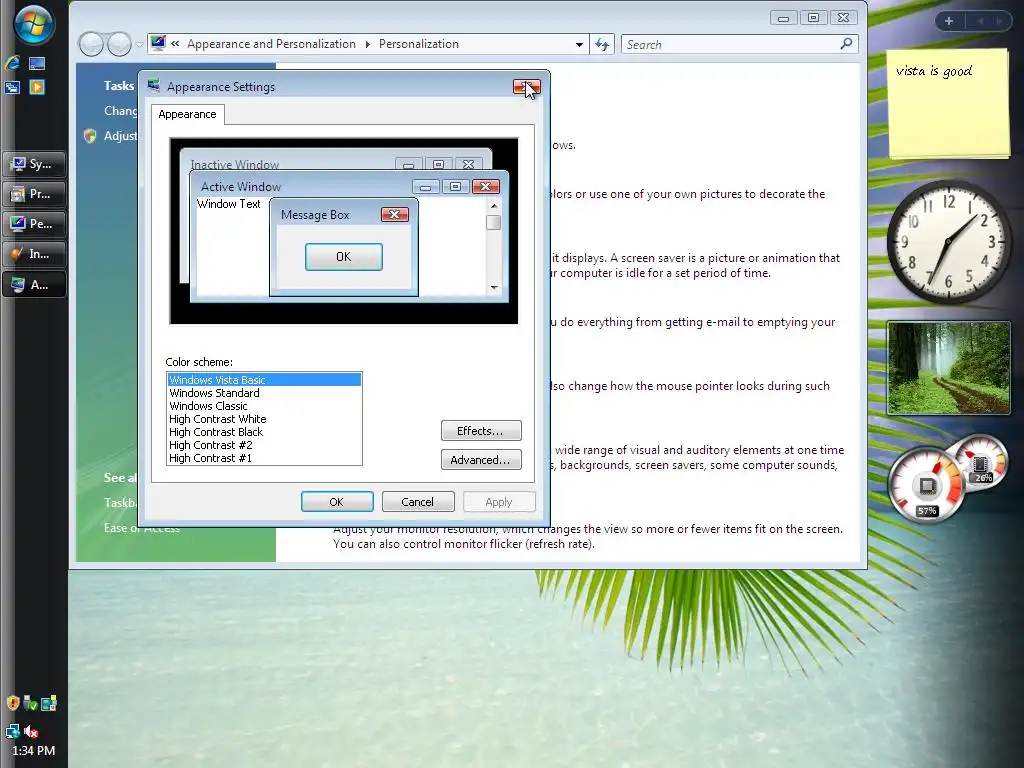Switch to the A... taskbar button
The image size is (1024, 768).
point(35,285)
